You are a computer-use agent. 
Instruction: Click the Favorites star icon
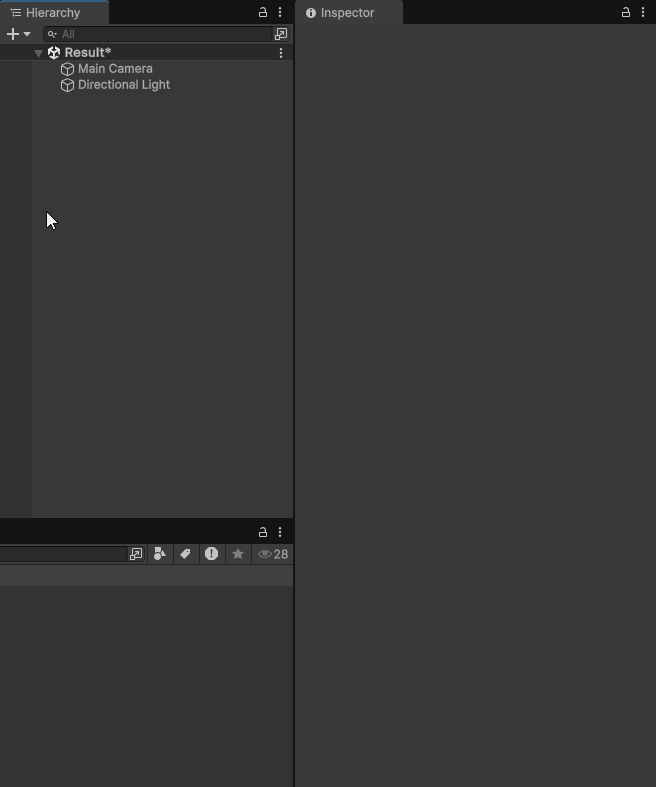point(238,554)
